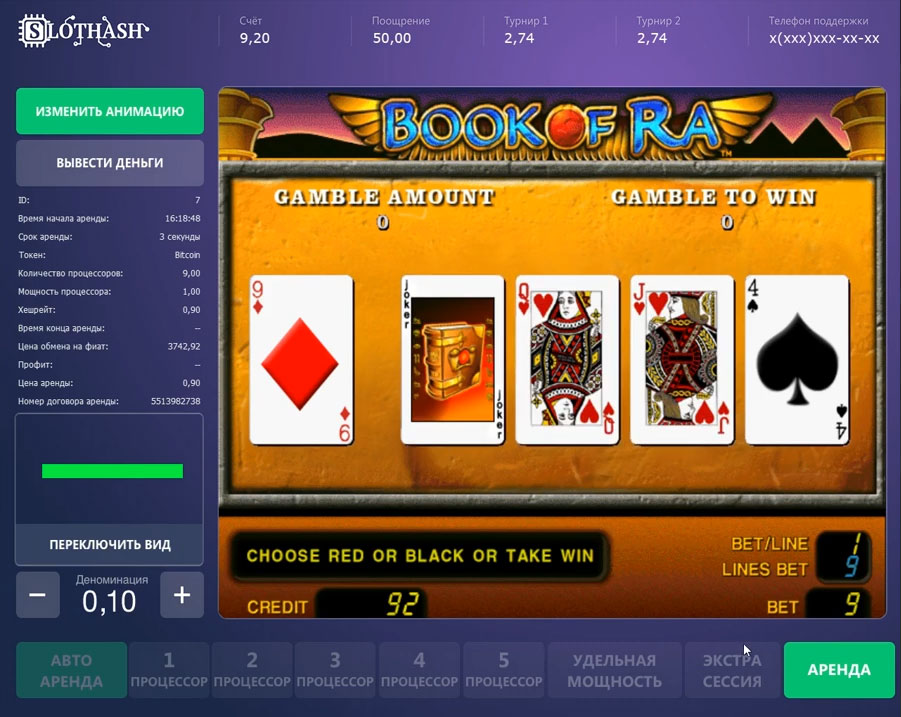
Task: Click the Queen of hearts card
Action: (x=567, y=360)
